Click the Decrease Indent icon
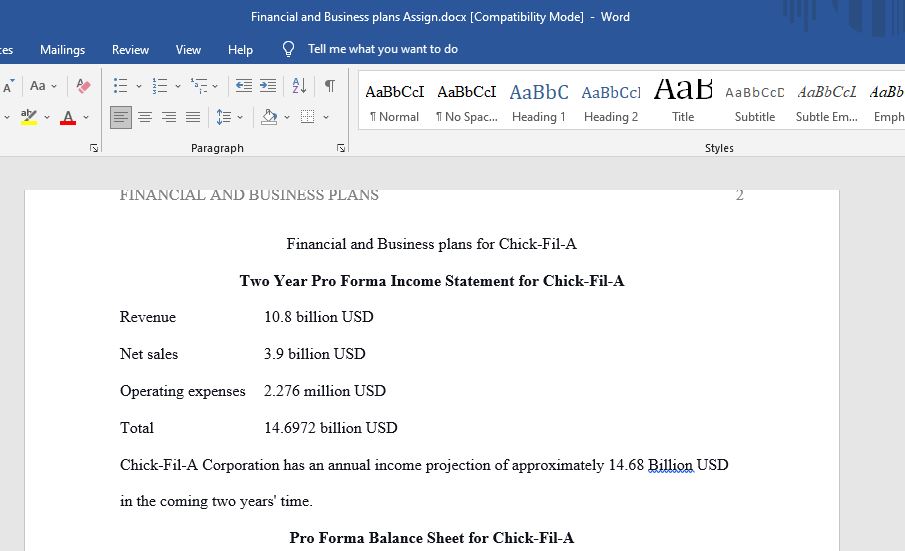 click(x=244, y=86)
